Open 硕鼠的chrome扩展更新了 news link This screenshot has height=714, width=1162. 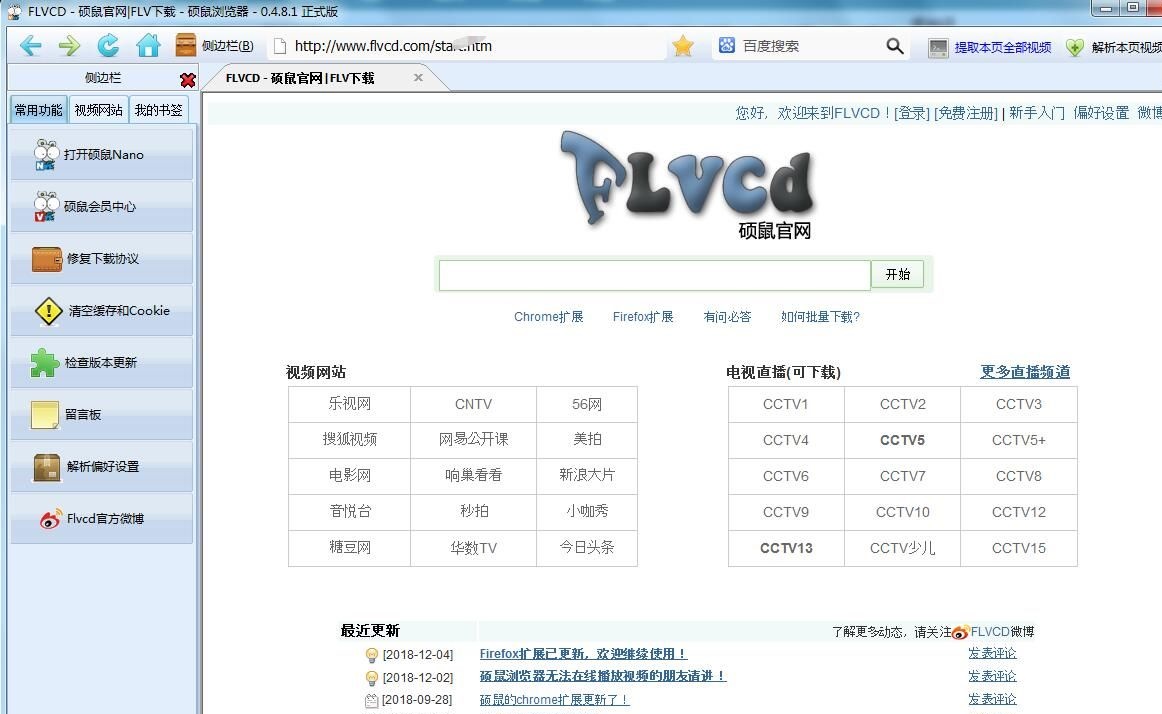pyautogui.click(x=554, y=699)
